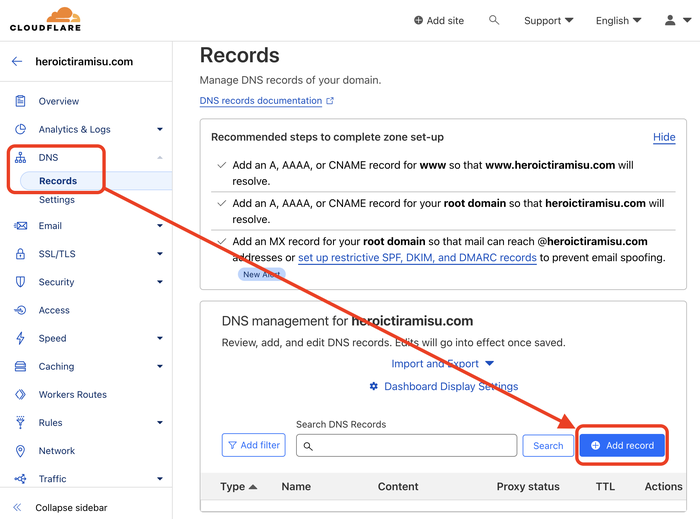The height and width of the screenshot is (519, 700).
Task: Click the Collapse sidebar double chevron icon
Action: pyautogui.click(x=17, y=507)
